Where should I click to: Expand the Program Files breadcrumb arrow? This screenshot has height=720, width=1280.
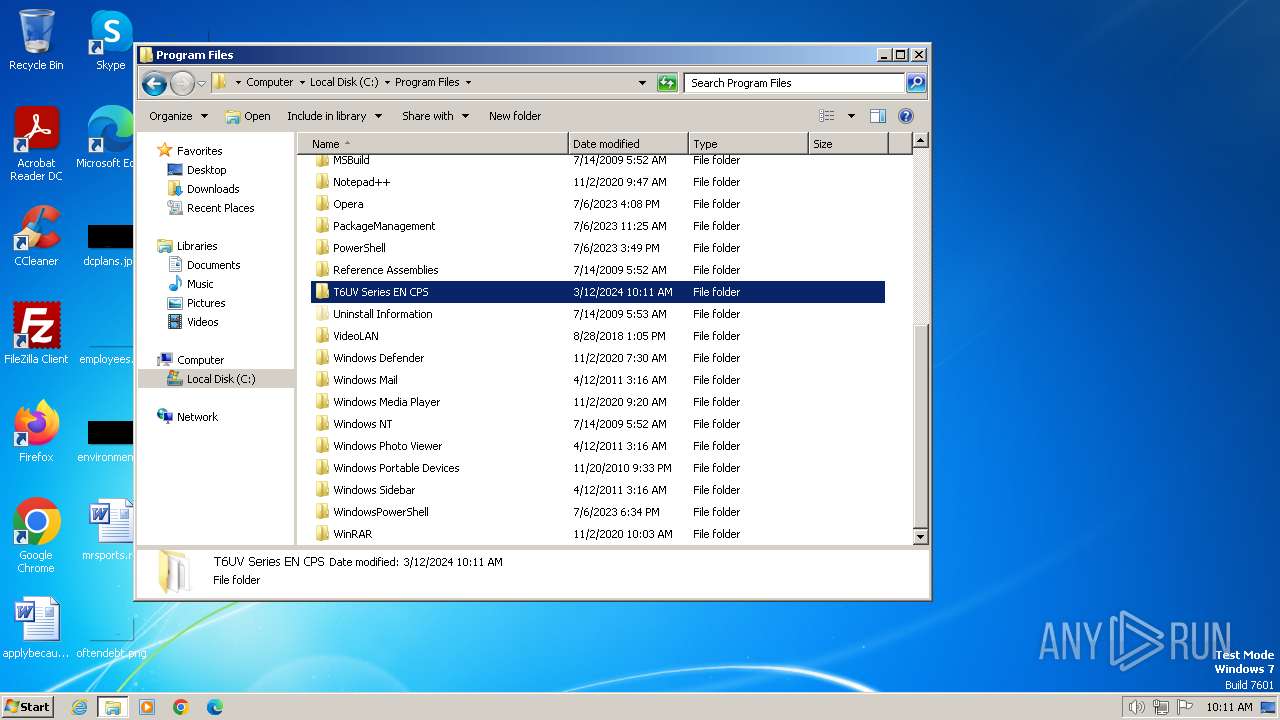tap(468, 83)
